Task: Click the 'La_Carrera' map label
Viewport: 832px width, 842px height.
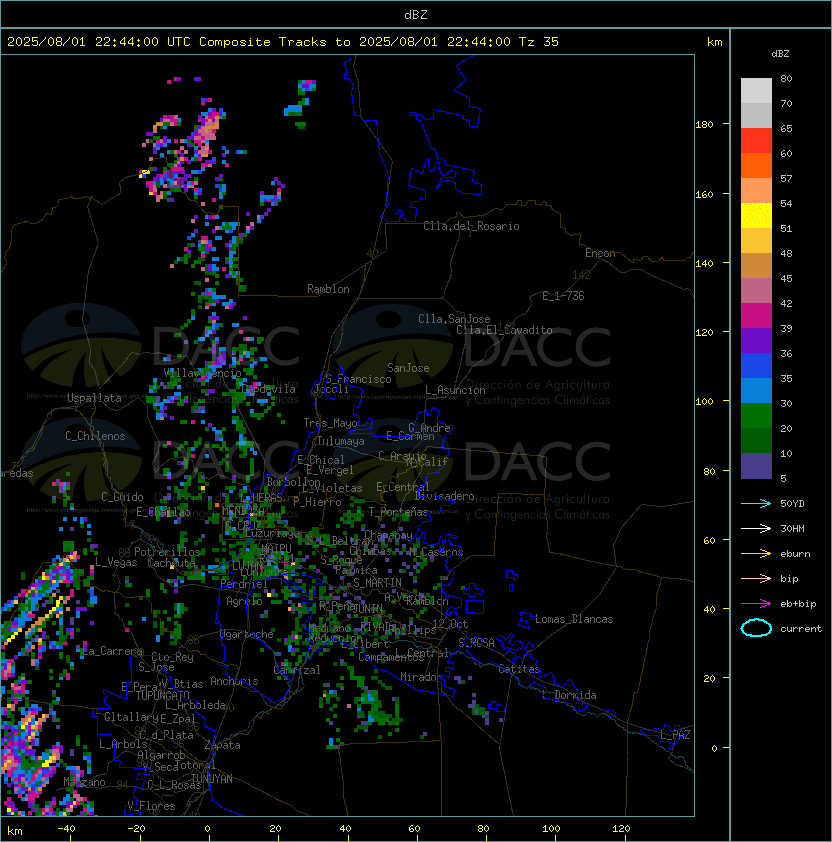Action: pyautogui.click(x=113, y=651)
